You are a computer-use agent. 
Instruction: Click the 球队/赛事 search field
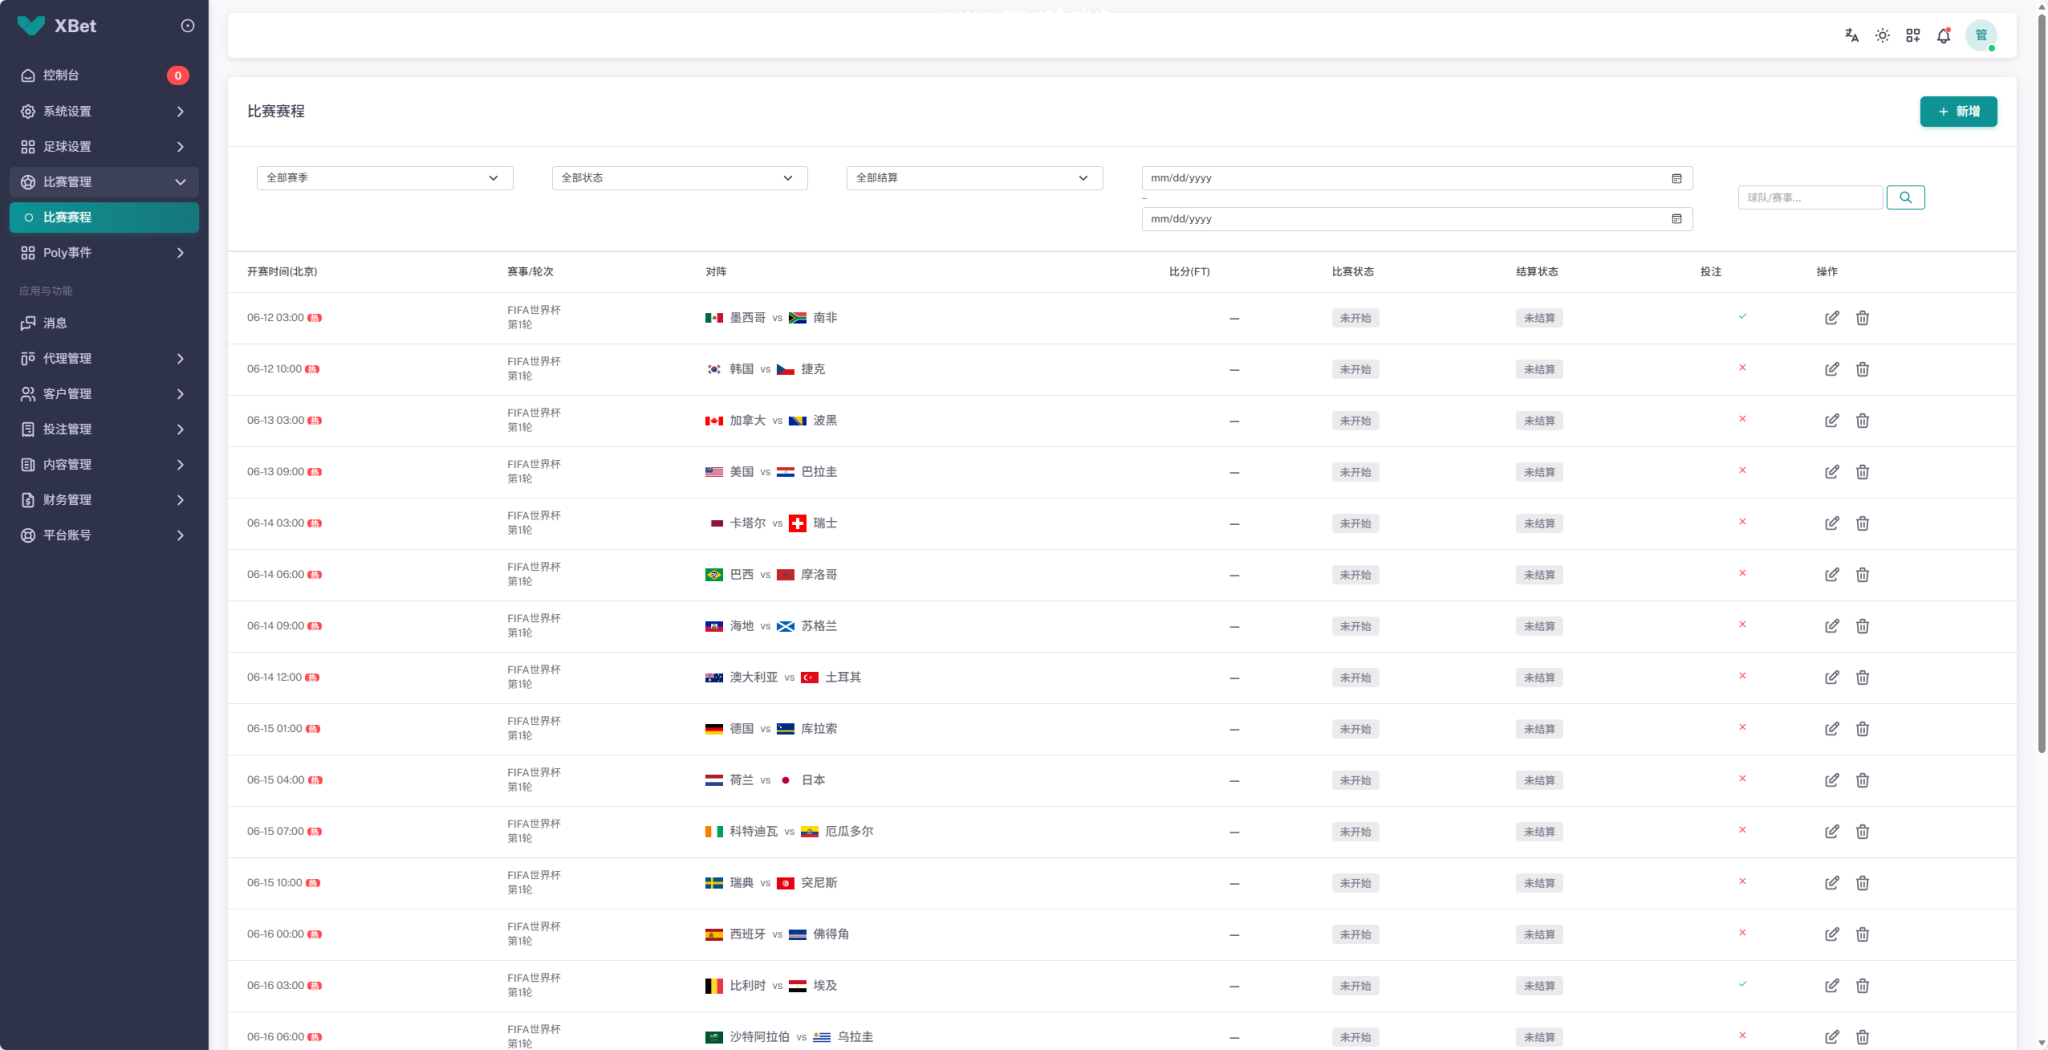coord(1810,198)
